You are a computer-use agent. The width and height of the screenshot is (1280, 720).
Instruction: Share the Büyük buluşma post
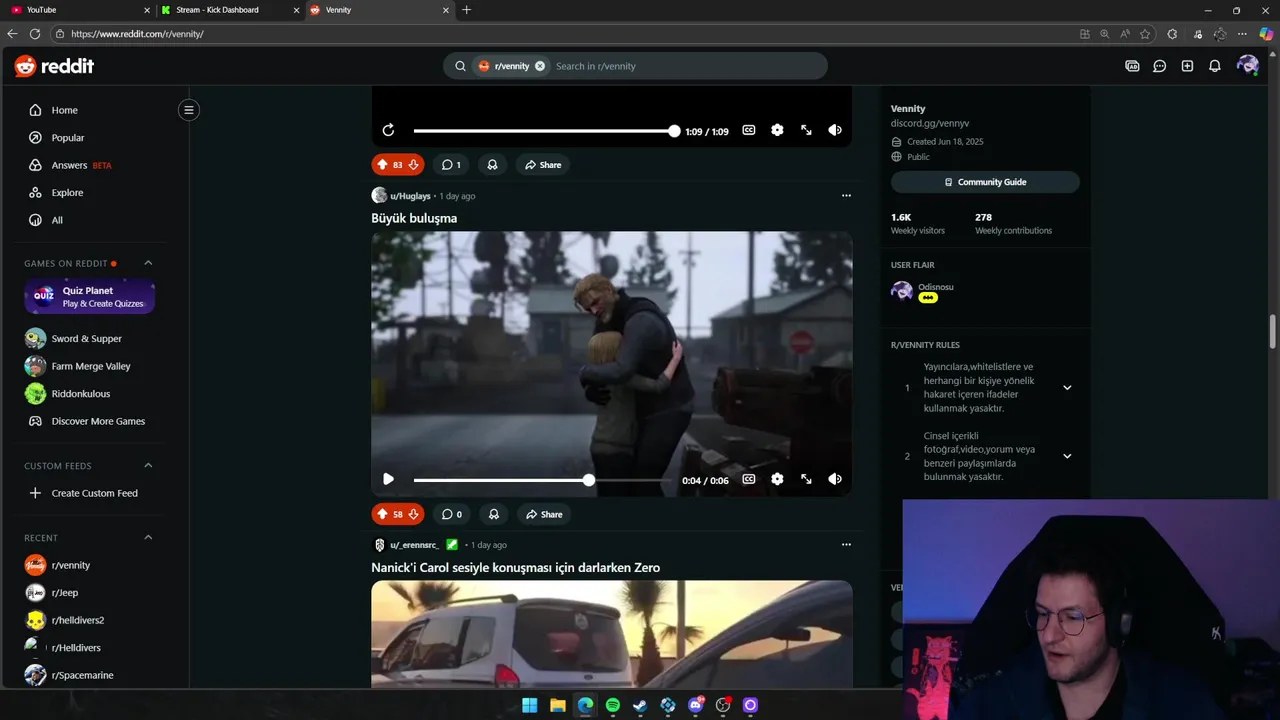(x=544, y=514)
